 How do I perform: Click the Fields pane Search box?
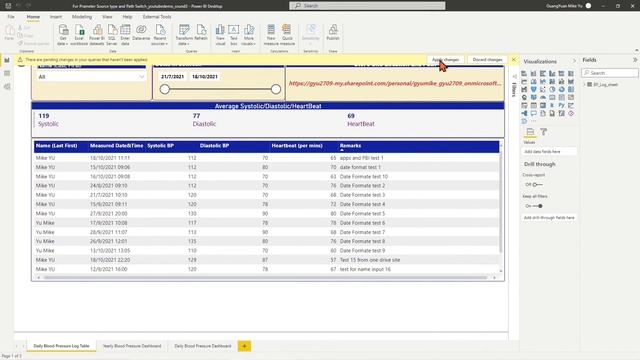click(x=610, y=73)
